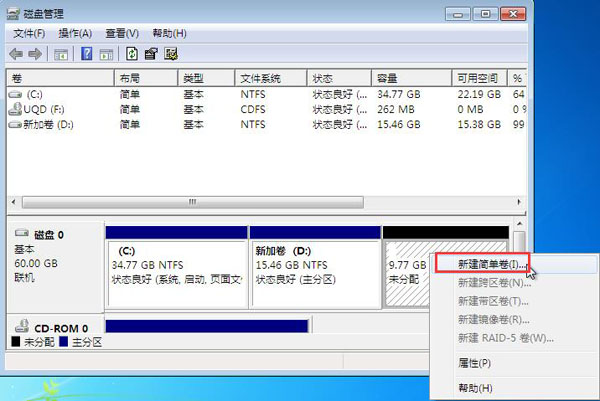600x401 pixels.
Task: Open the 查看(V) menu
Action: pos(121,34)
